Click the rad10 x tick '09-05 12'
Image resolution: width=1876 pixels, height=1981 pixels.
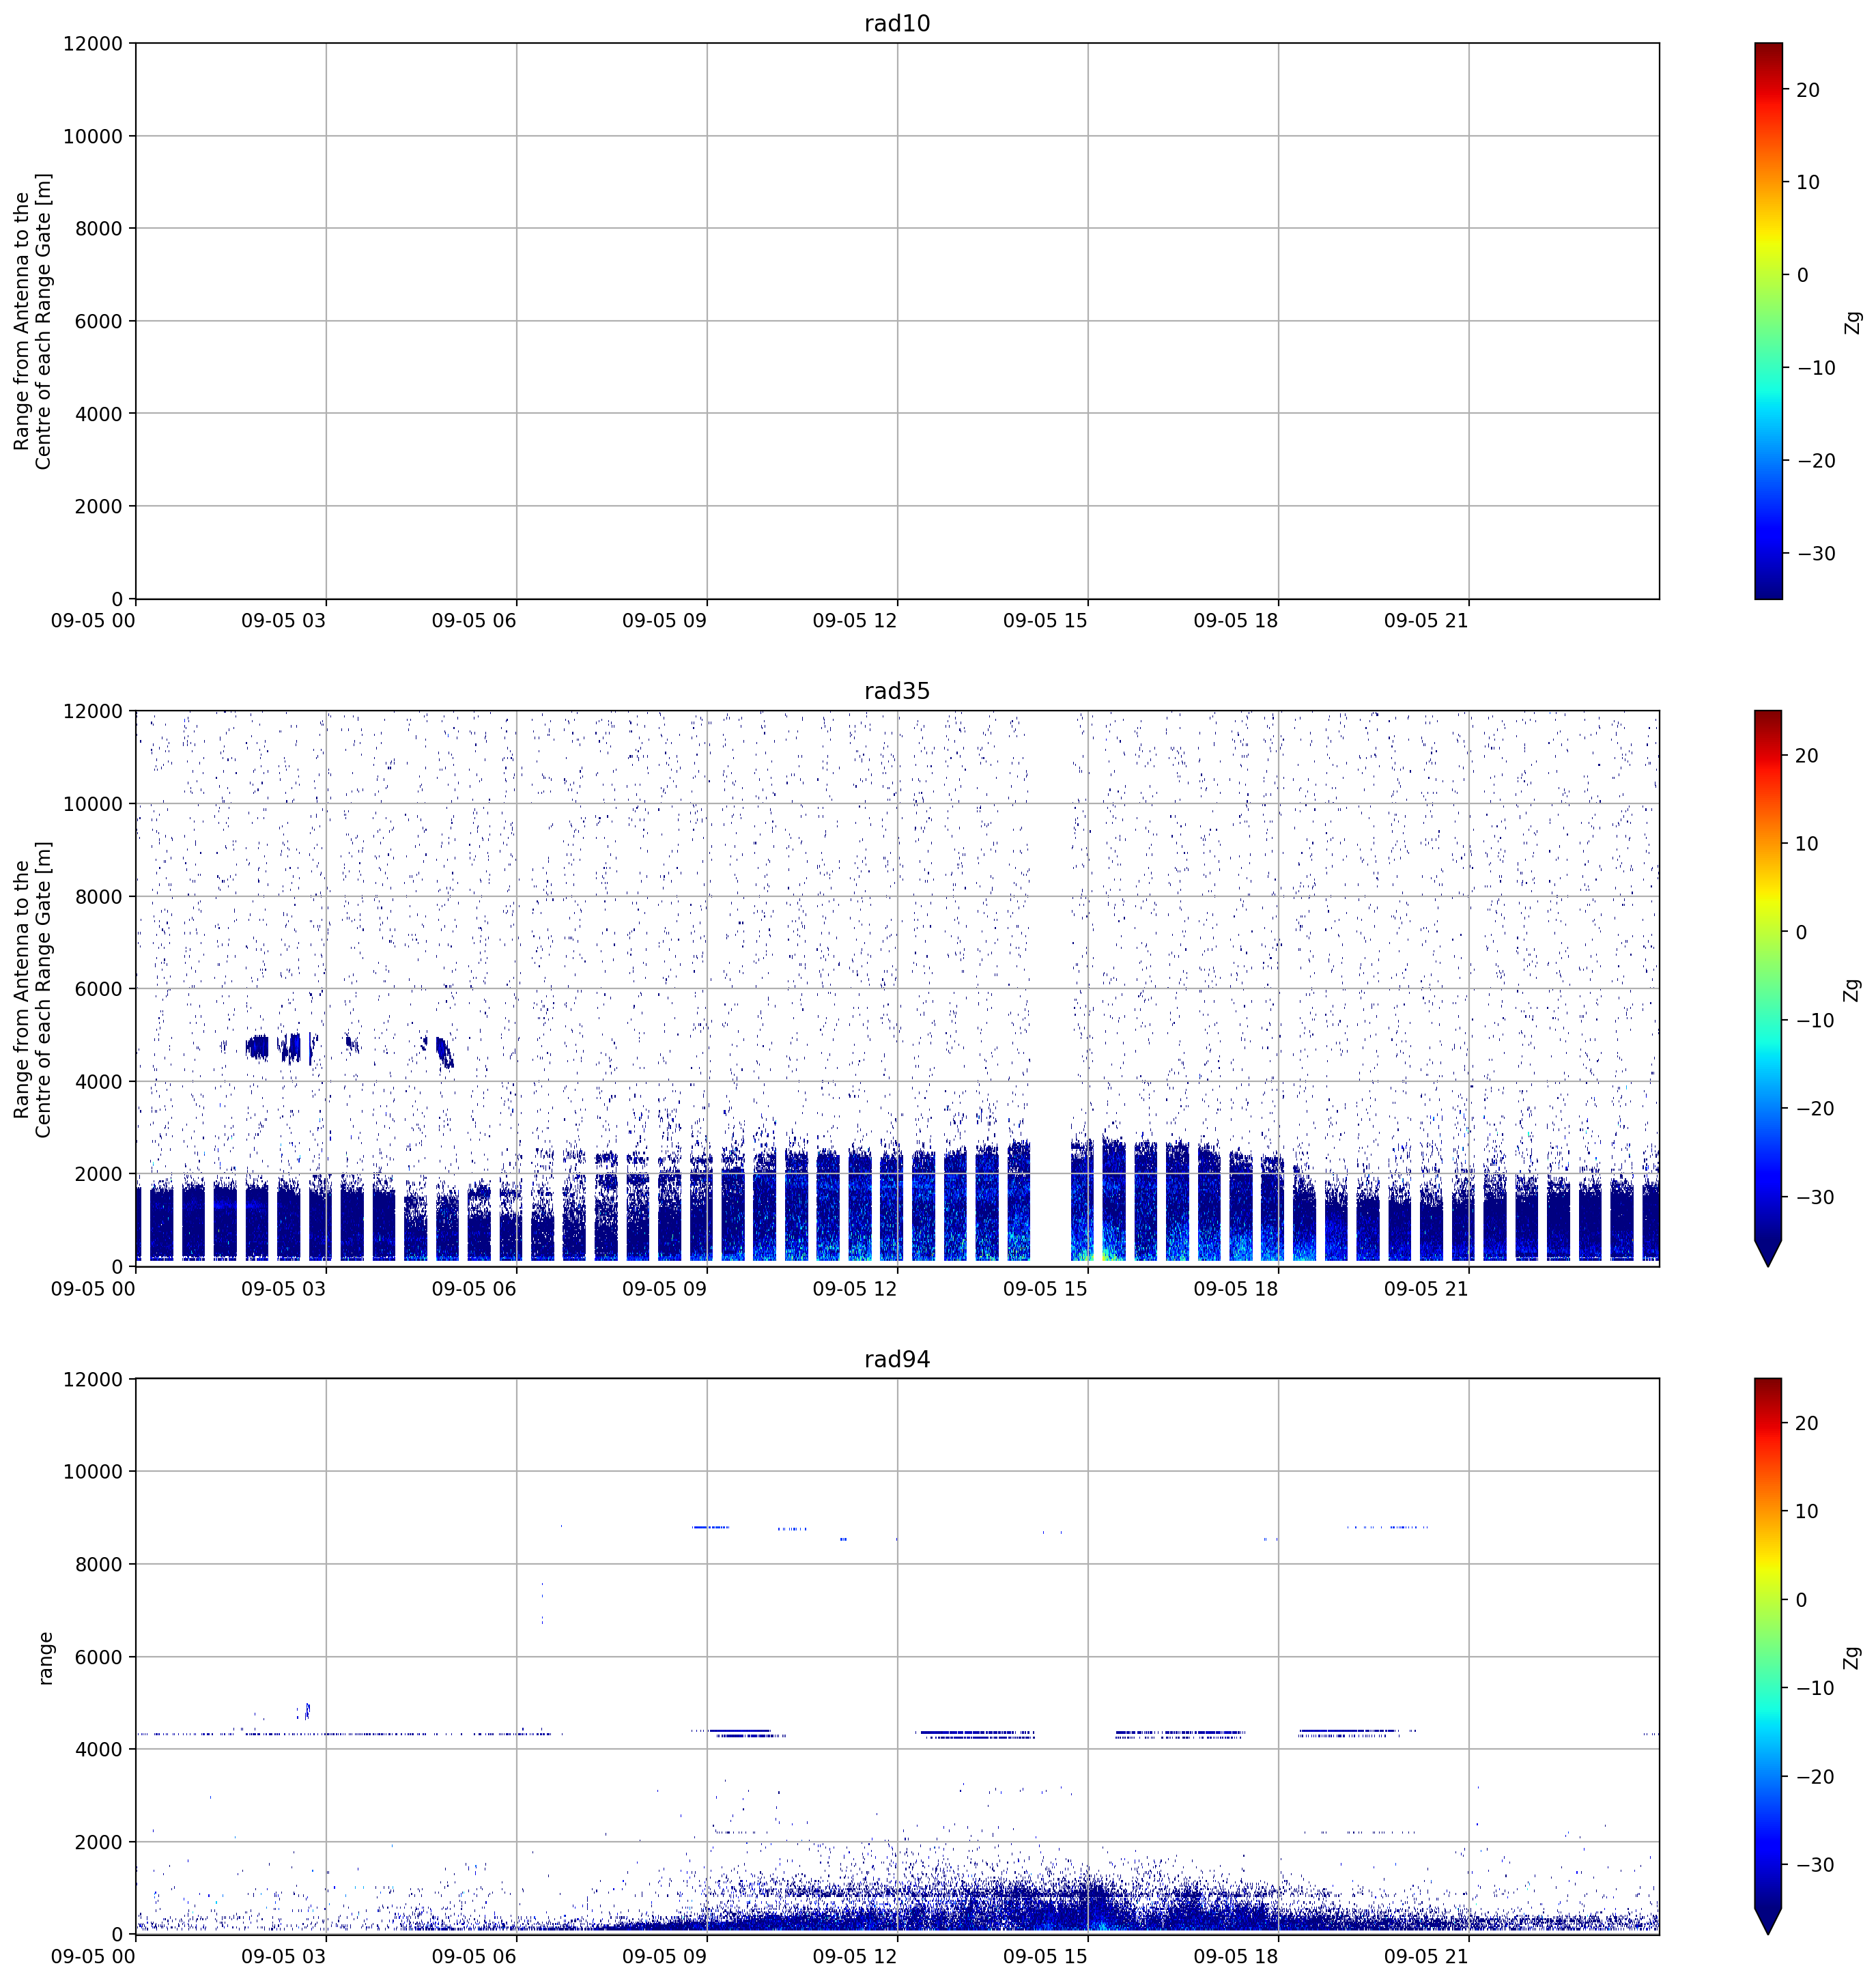pos(855,620)
